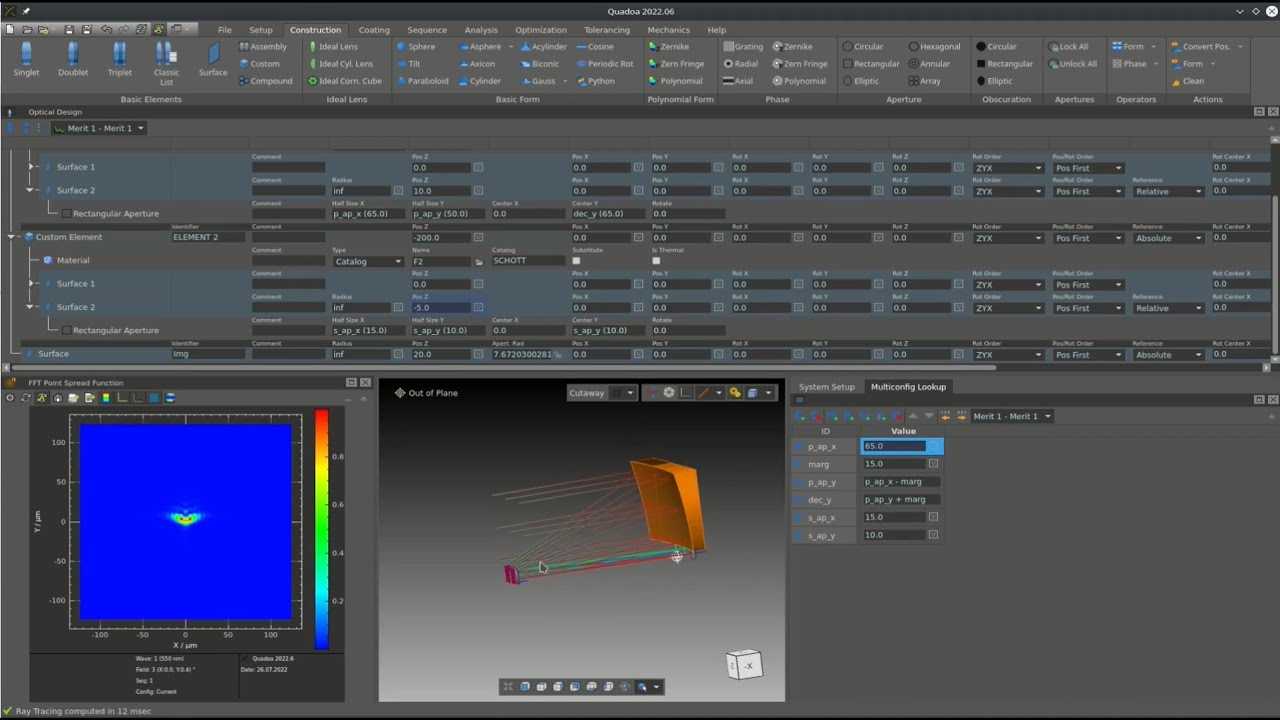Open Reference dropdown set to Absolute for ELEMENT 2
Image resolution: width=1280 pixels, height=720 pixels.
click(1167, 238)
